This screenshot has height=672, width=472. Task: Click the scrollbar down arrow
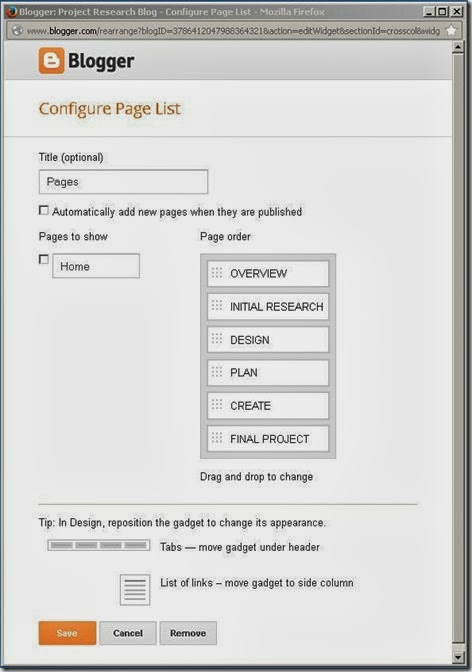pos(458,656)
